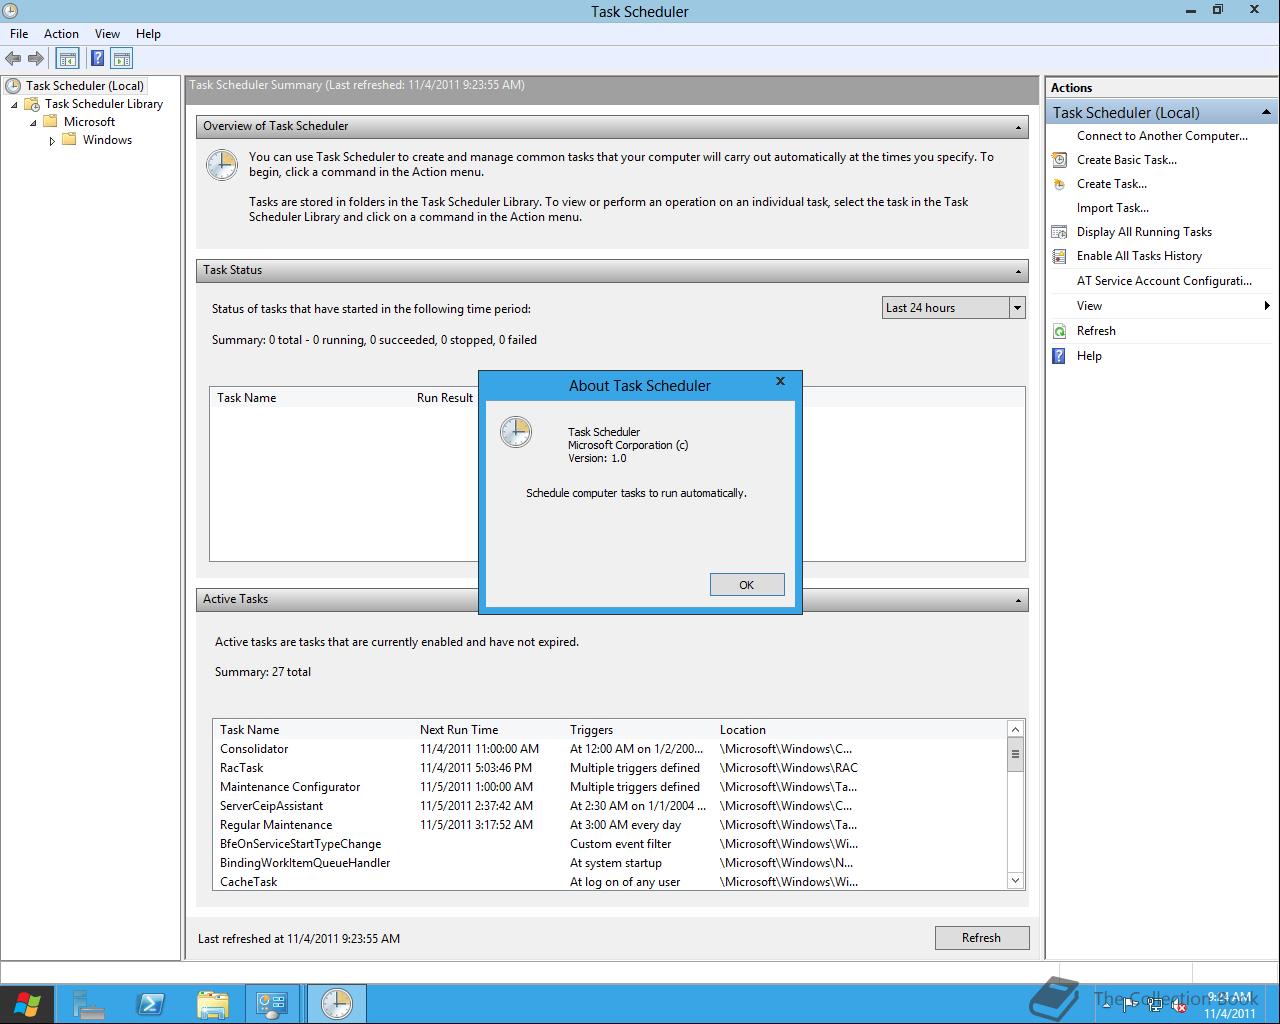Viewport: 1280px width, 1024px height.
Task: Click the Enable All Tasks History icon
Action: [1059, 256]
